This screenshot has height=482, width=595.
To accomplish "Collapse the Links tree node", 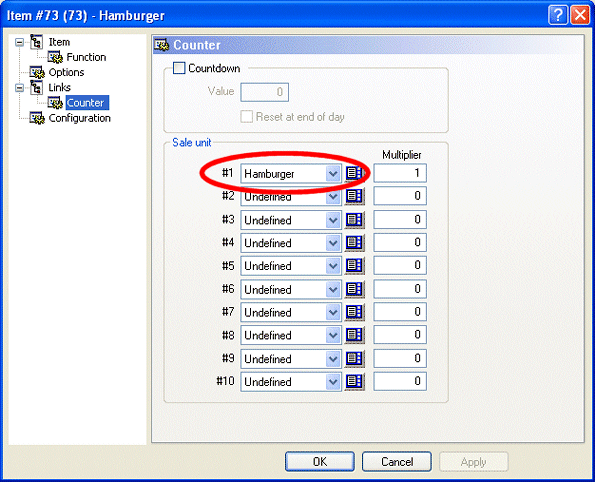I will pos(19,88).
